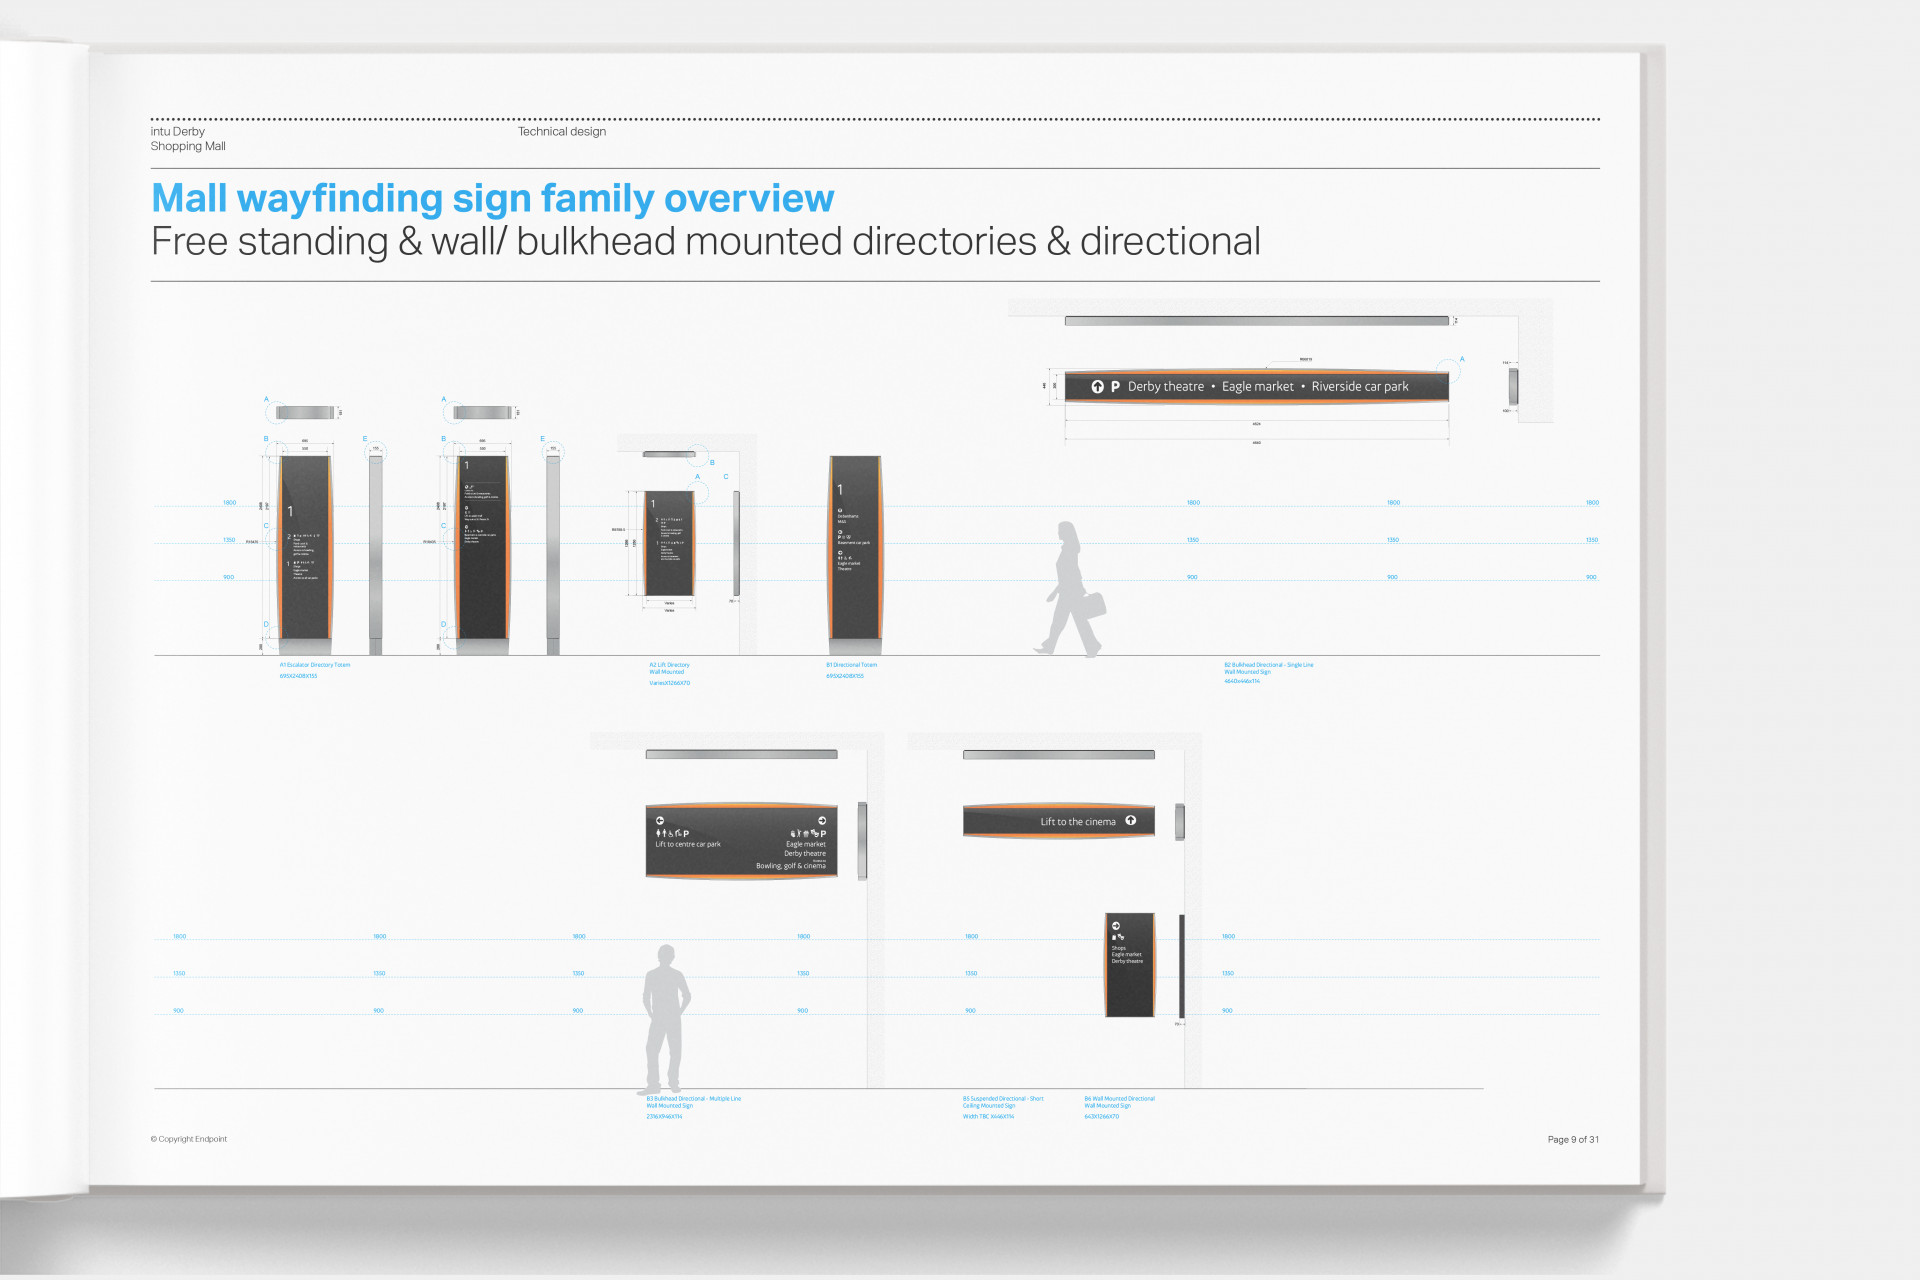This screenshot has width=1920, height=1280.
Task: Click the 'B5 Suspended Directional - Short' caption
Action: click(1003, 1098)
